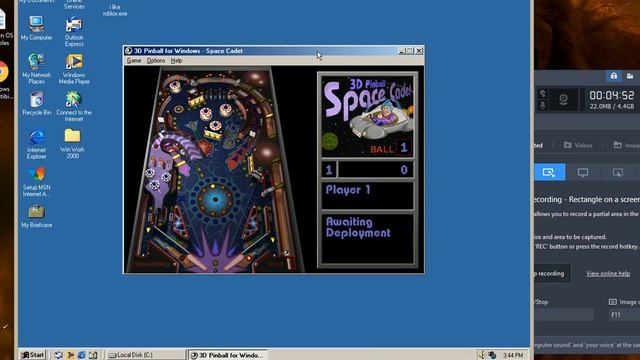This screenshot has width=640, height=360.
Task: Click the Start button
Action: tap(33, 355)
